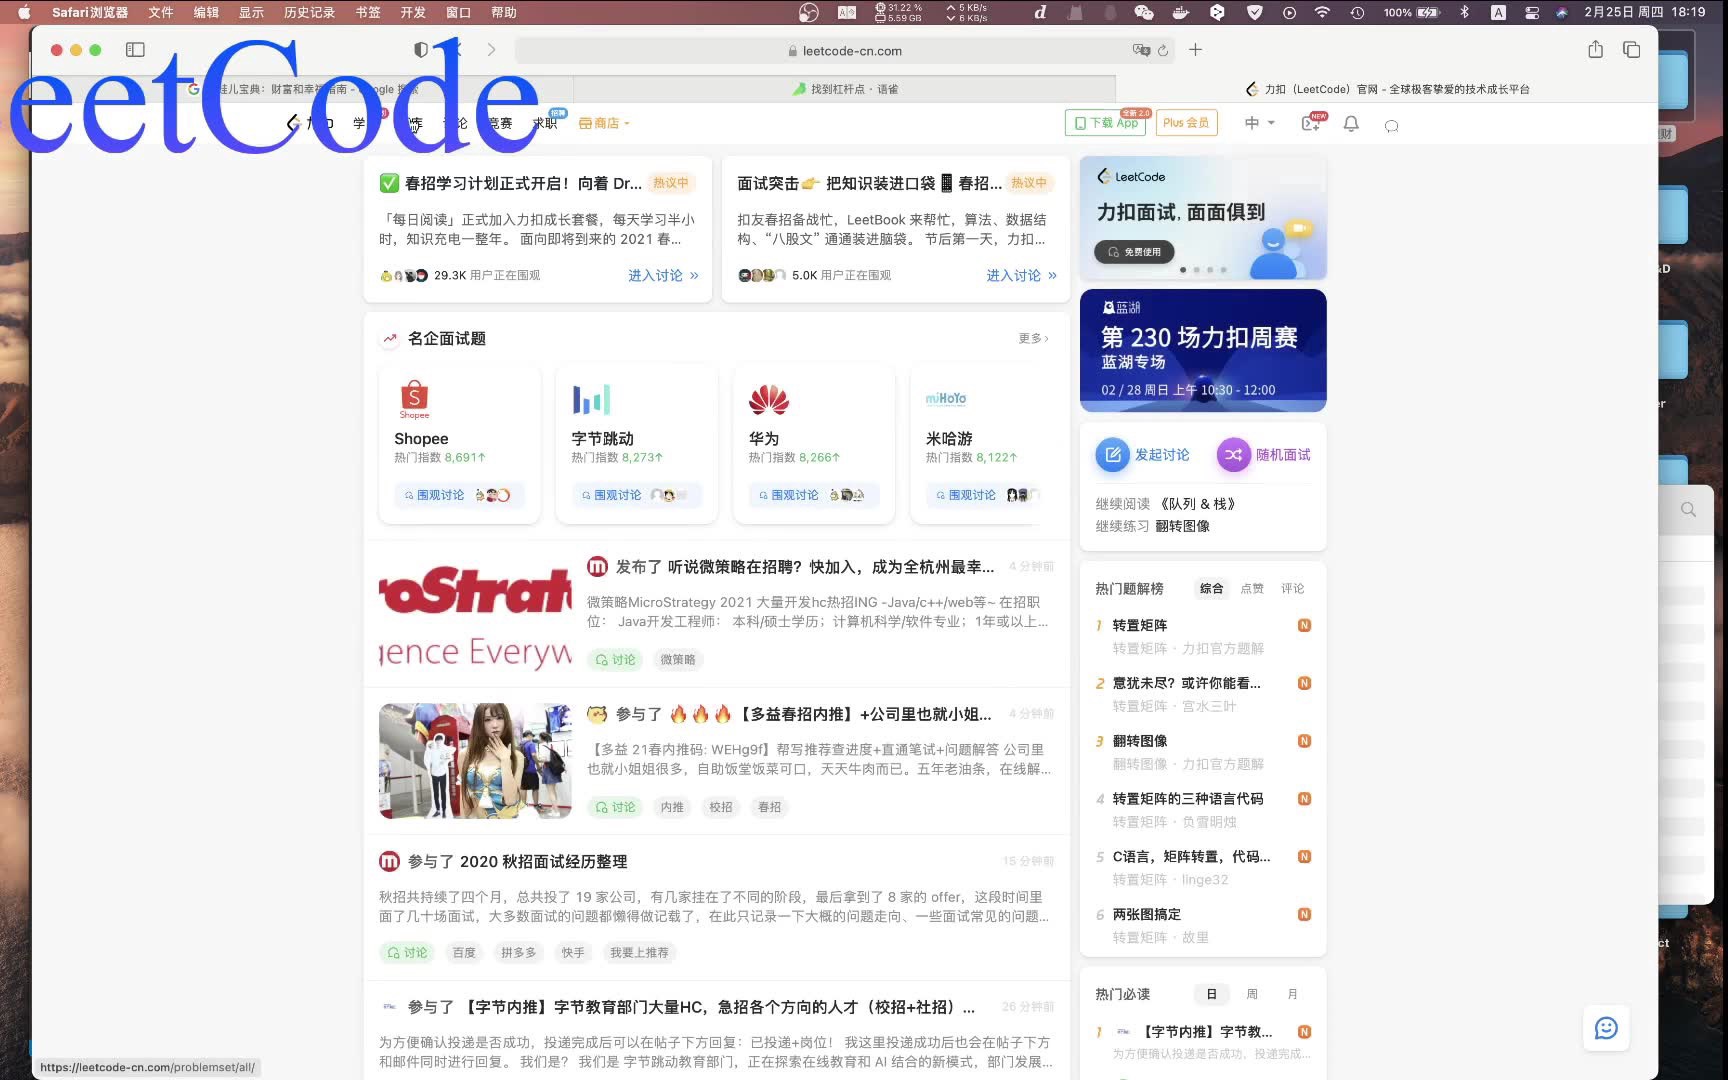Open 转置矩阵的三种语言代码 solution
Viewport: 1728px width, 1080px height.
1188,799
